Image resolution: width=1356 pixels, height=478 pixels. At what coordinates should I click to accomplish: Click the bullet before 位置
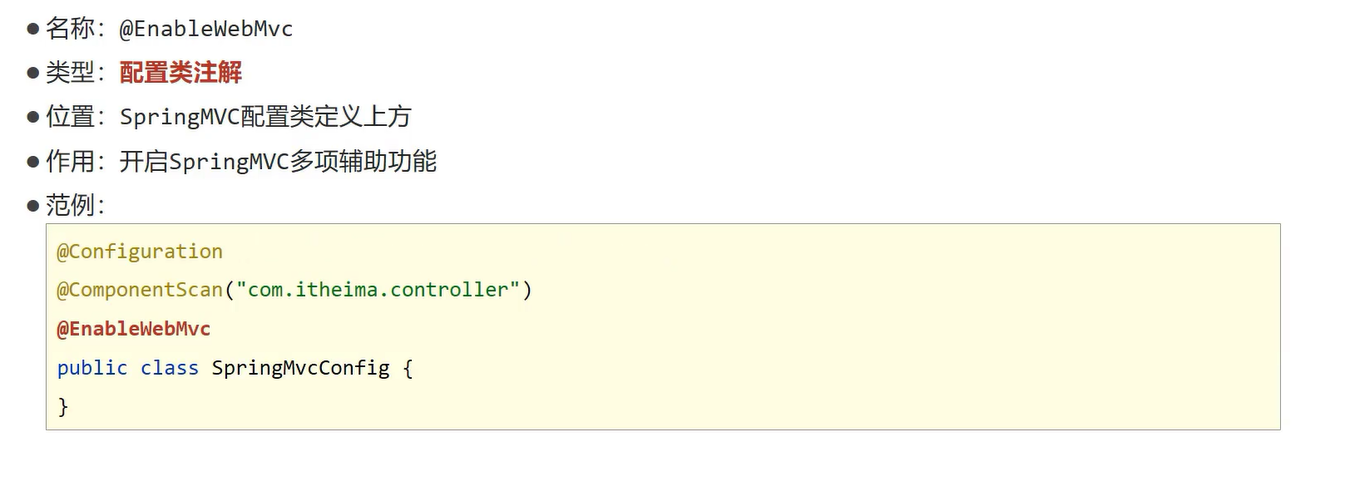click(33, 117)
